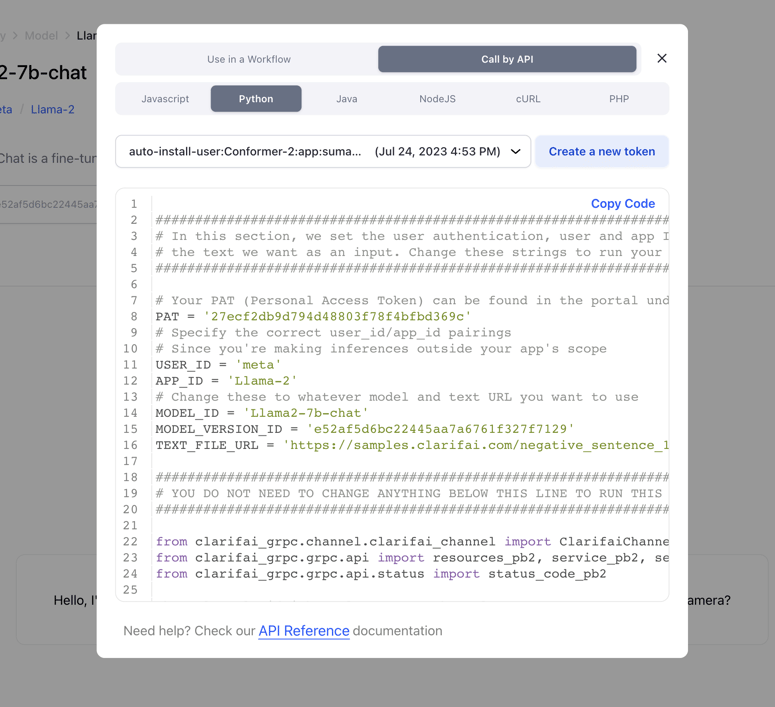Click the MODEL_ID 'Llama2-7b-chat' value
Viewport: 775px width, 707px height.
pyautogui.click(x=306, y=413)
